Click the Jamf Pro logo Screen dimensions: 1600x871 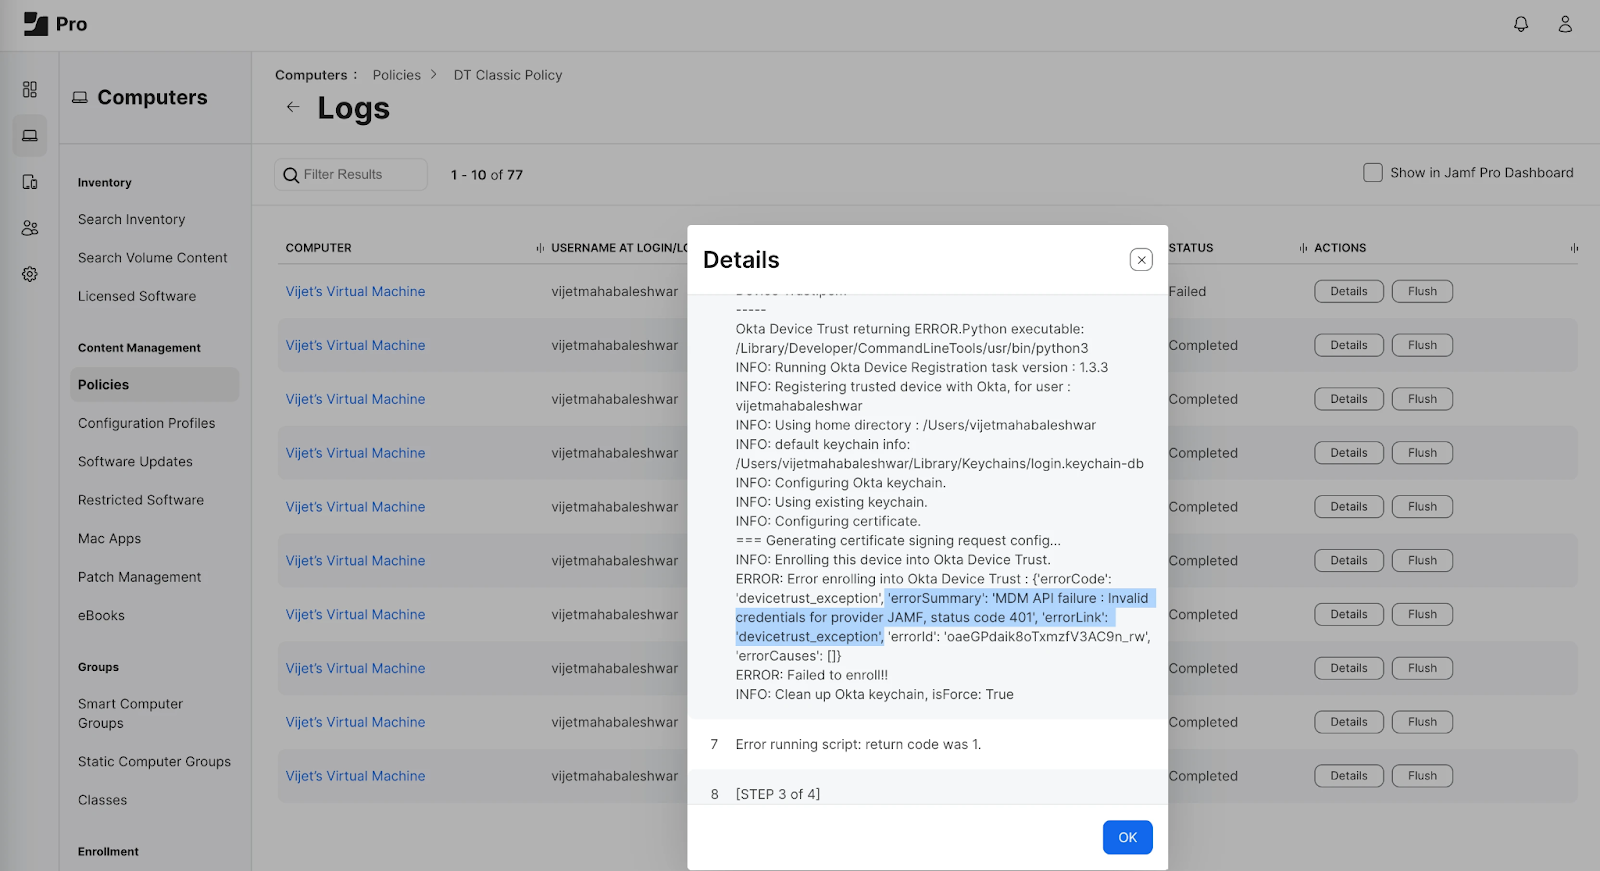point(55,24)
